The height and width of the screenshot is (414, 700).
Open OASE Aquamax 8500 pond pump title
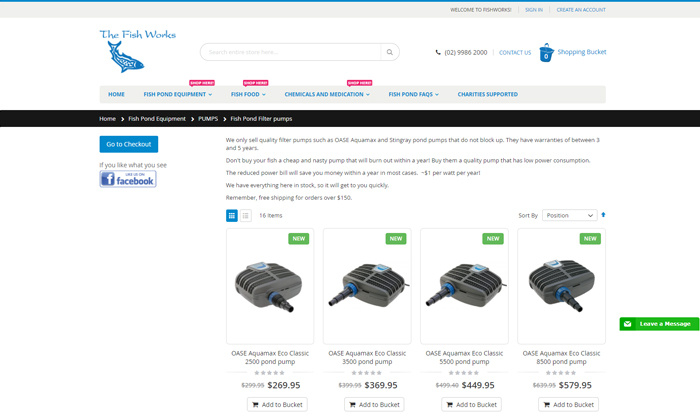[x=562, y=357]
